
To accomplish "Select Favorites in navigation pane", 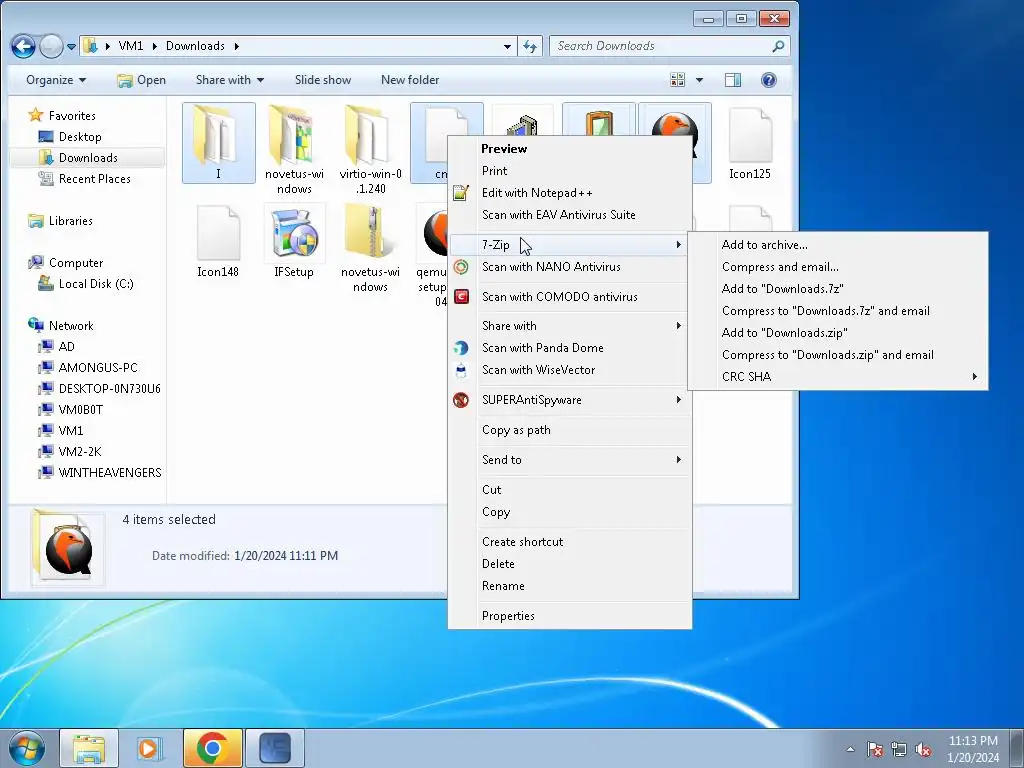I will point(63,116).
